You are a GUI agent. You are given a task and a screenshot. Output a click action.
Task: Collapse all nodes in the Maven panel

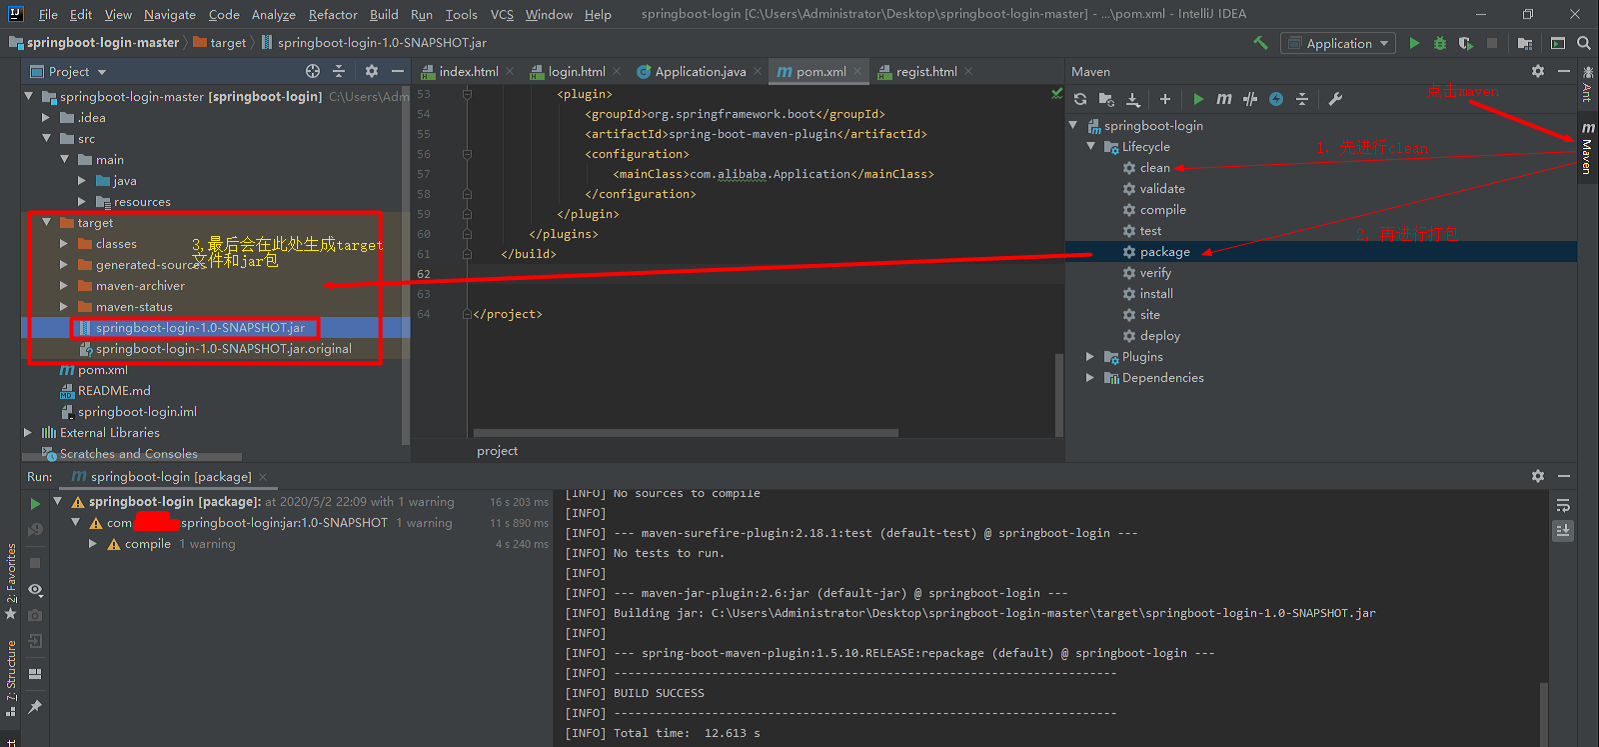(x=1302, y=99)
